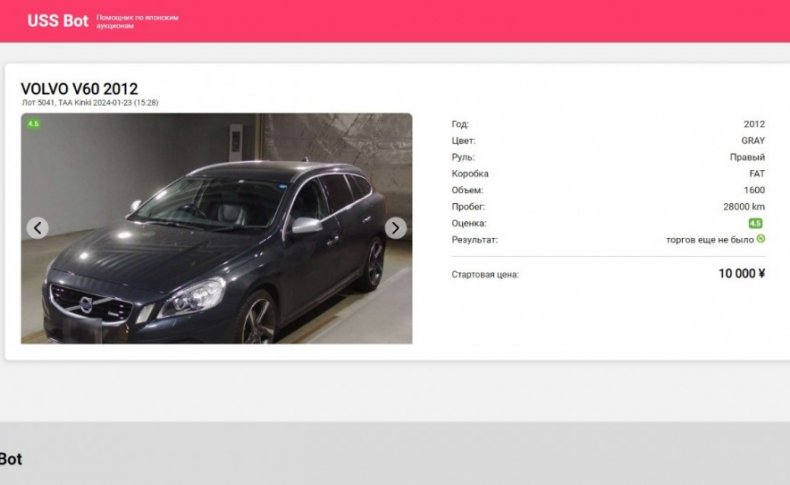Click the 'Цвет:' label
The image size is (790, 485).
tap(464, 141)
